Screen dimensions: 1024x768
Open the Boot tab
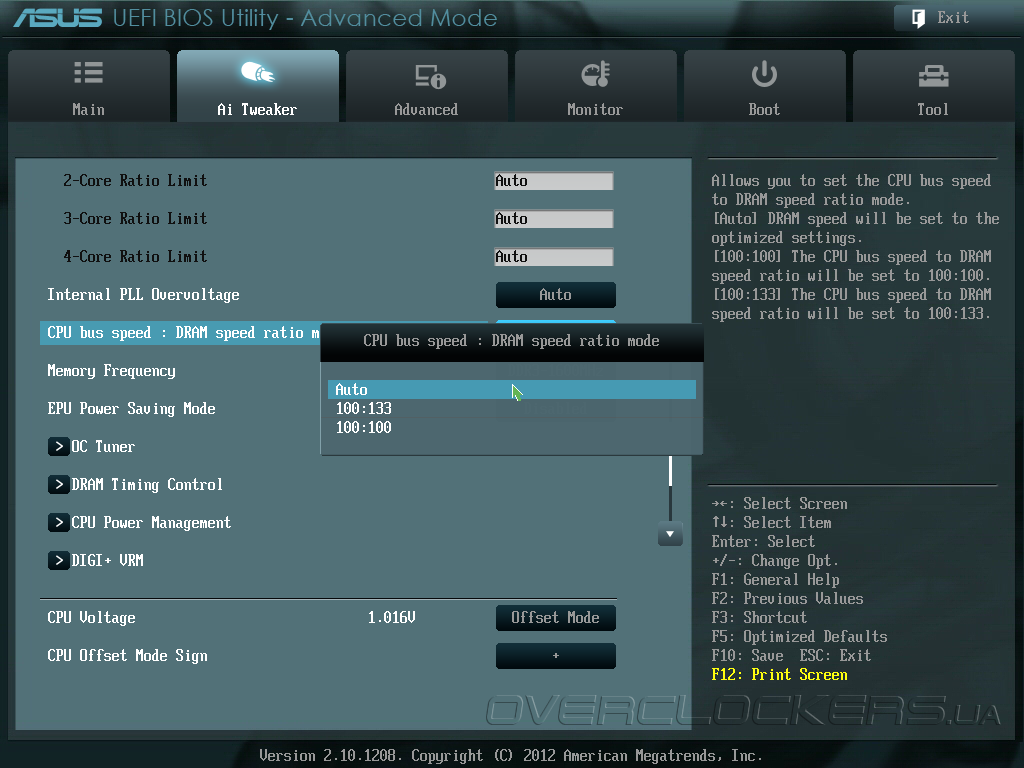click(x=765, y=86)
